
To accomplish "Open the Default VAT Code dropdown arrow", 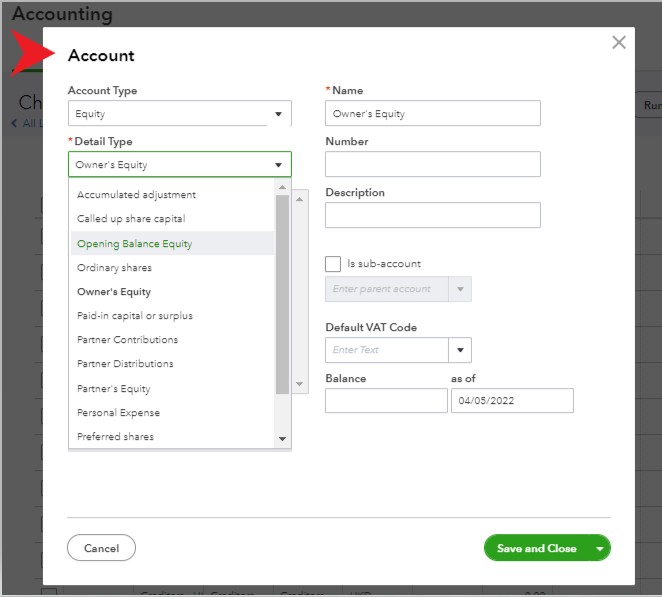I will [x=460, y=350].
